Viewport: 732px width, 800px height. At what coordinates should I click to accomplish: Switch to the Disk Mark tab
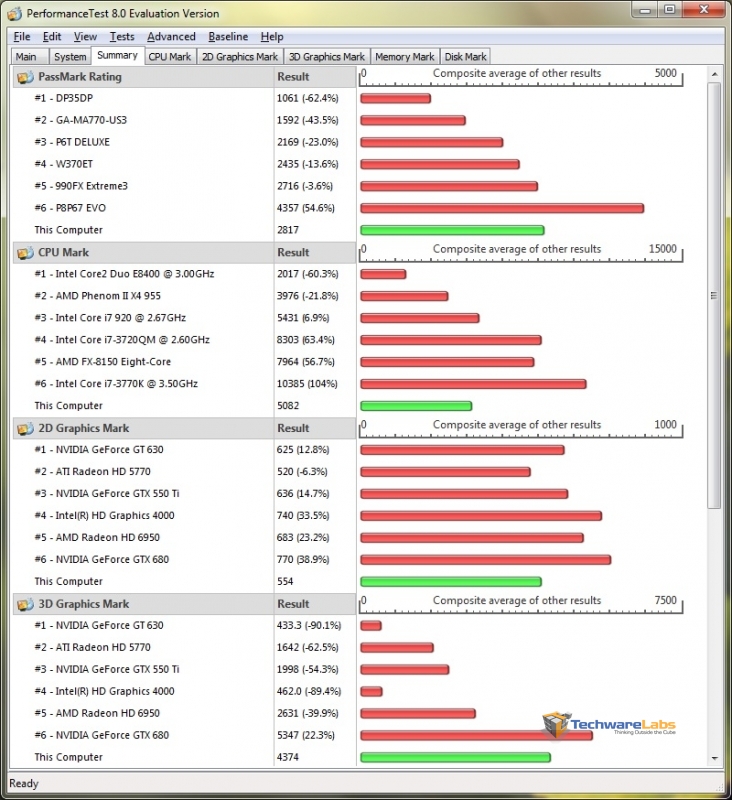[x=465, y=57]
